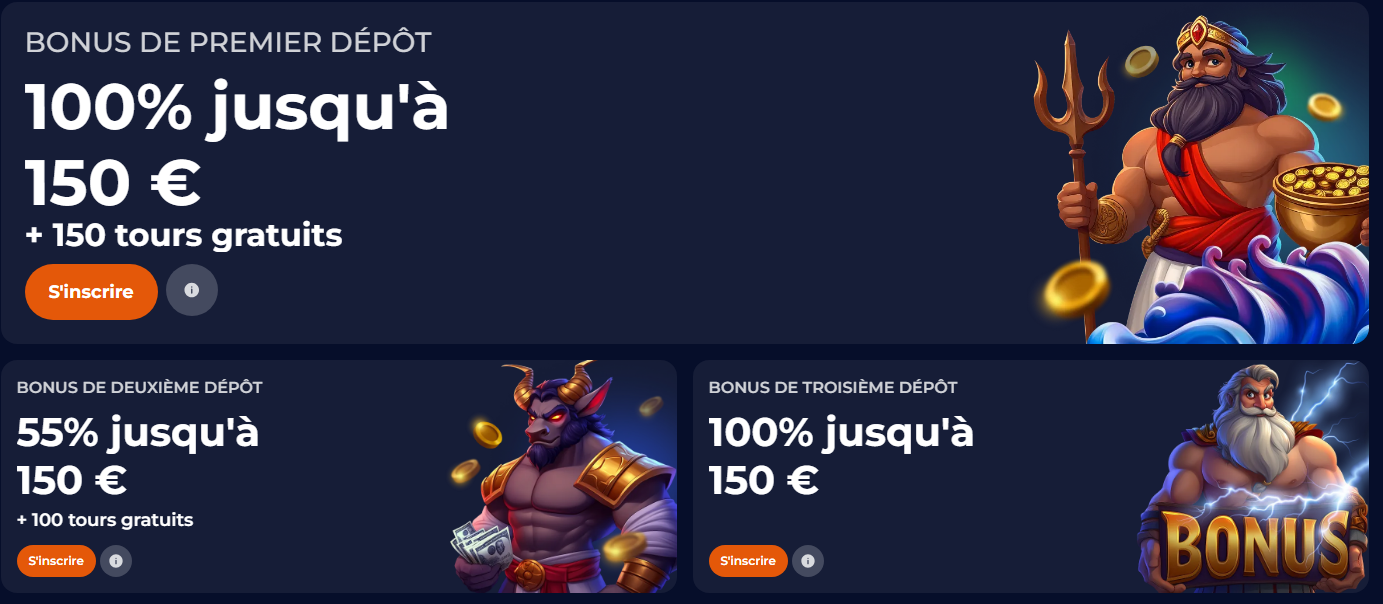1383x604 pixels.
Task: Click S'inscrire under first deposit bonus
Action: pos(91,291)
